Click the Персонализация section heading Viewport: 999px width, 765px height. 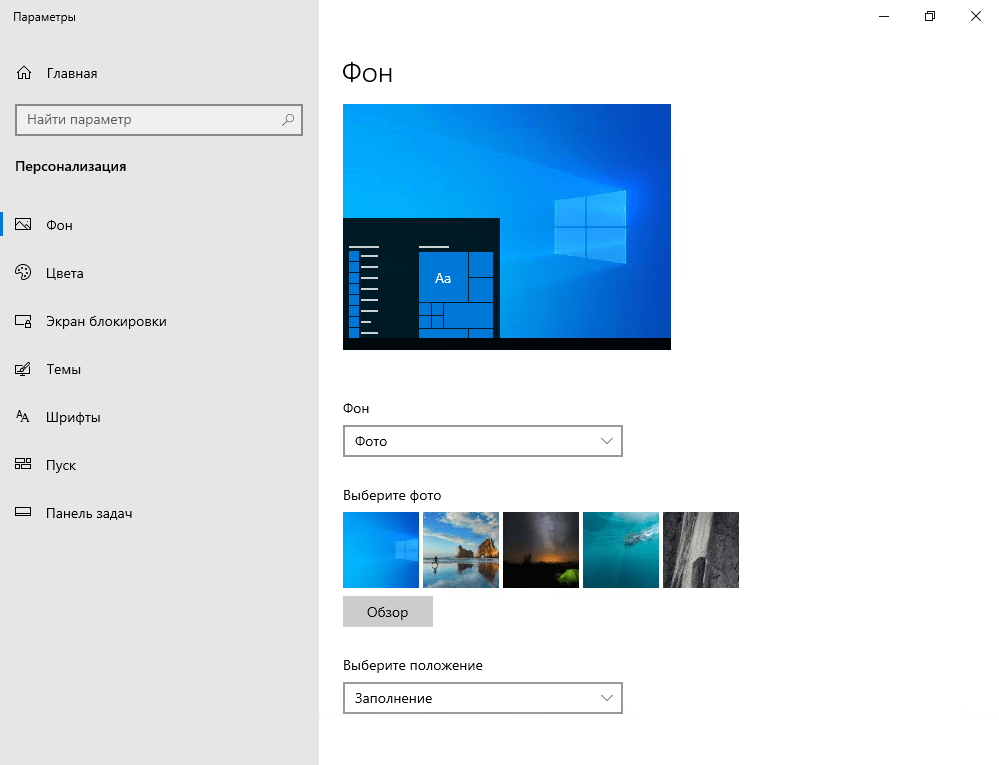(x=71, y=166)
